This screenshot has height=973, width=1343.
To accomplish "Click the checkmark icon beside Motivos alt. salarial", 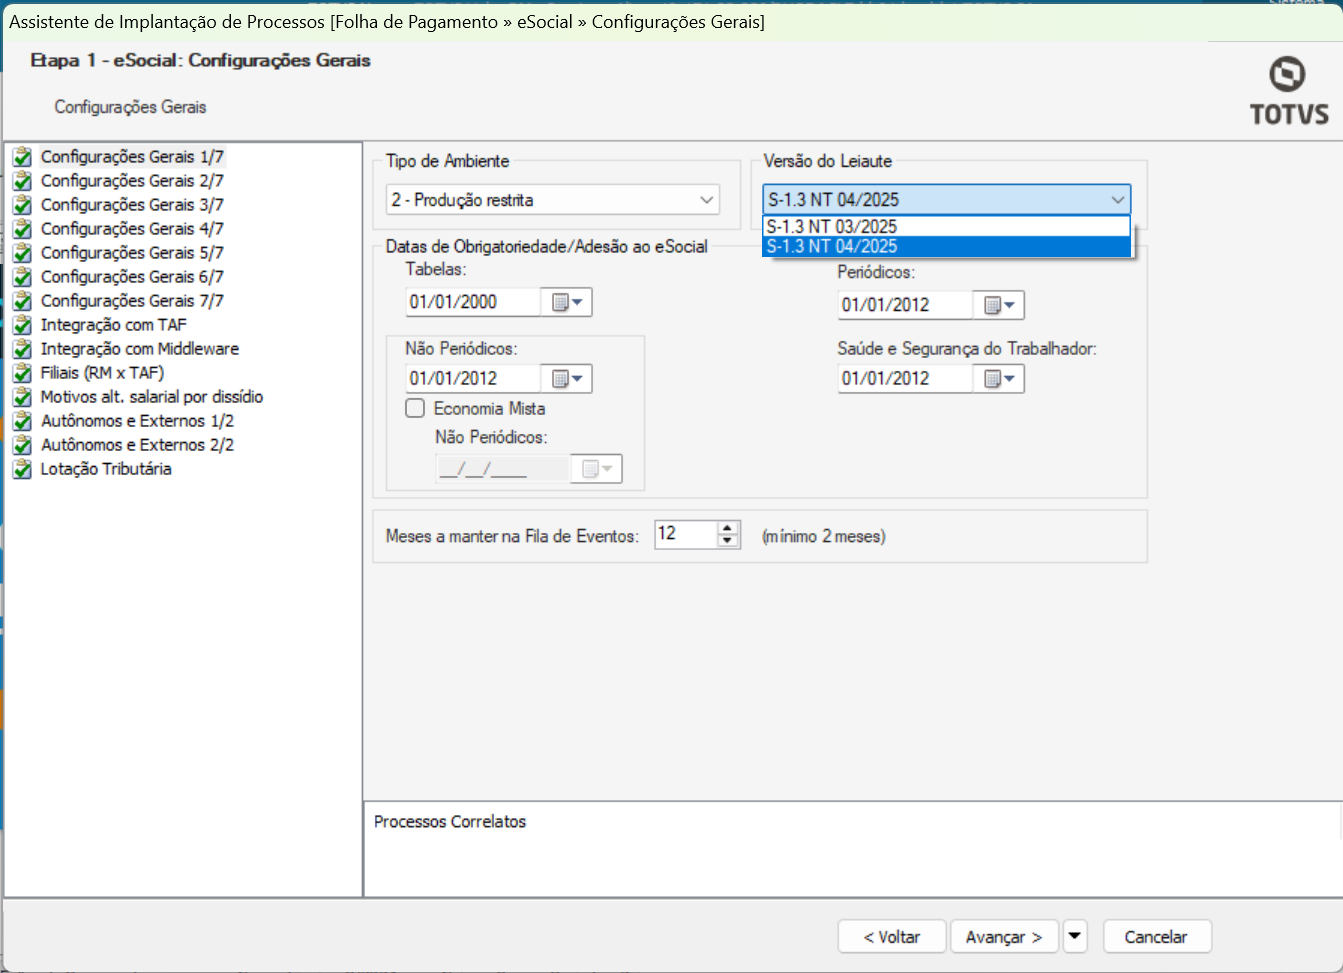I will [22, 397].
